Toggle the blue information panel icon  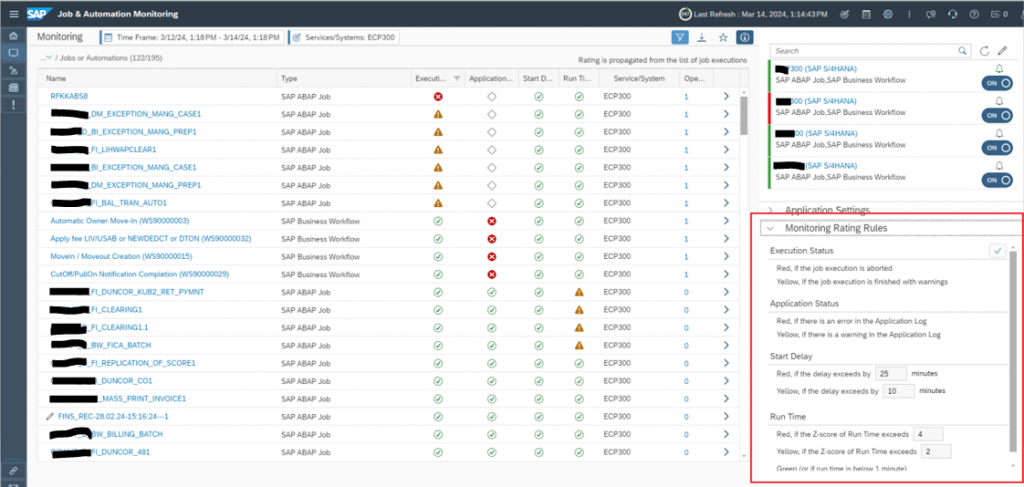[744, 37]
